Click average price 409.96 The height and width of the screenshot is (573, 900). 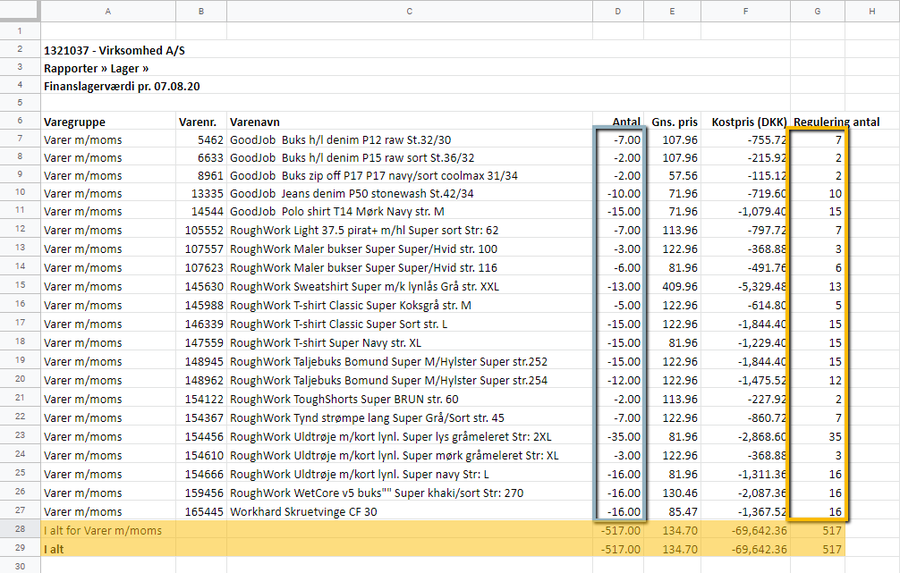[x=680, y=286]
